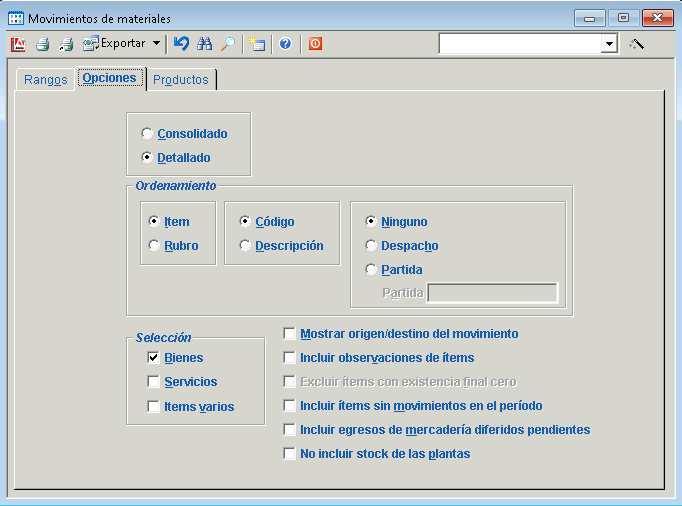The width and height of the screenshot is (682, 506).
Task: Switch to the Productos tab
Action: coord(181,80)
